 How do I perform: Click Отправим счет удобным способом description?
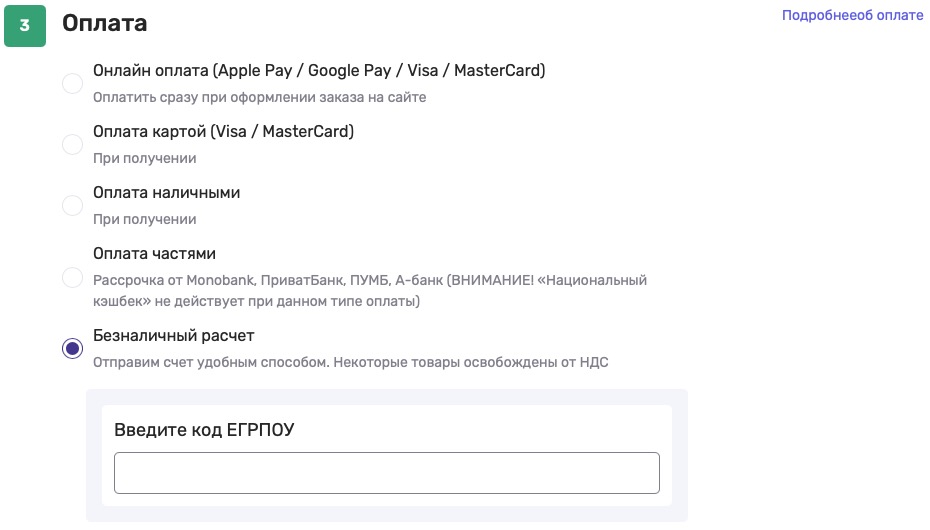click(x=350, y=362)
